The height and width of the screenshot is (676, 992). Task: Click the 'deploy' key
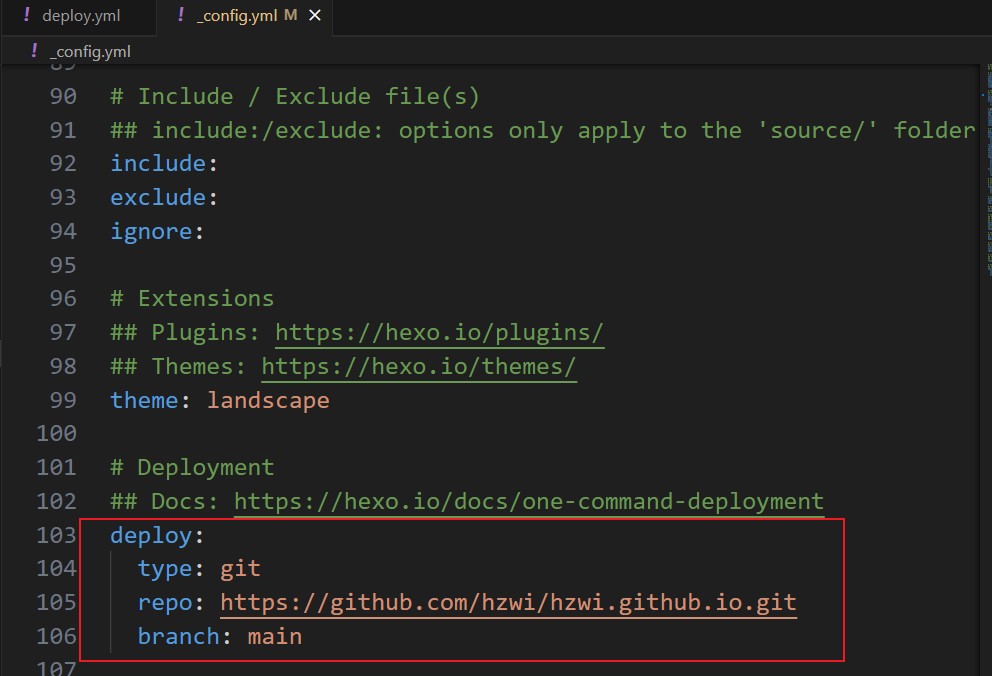point(151,536)
